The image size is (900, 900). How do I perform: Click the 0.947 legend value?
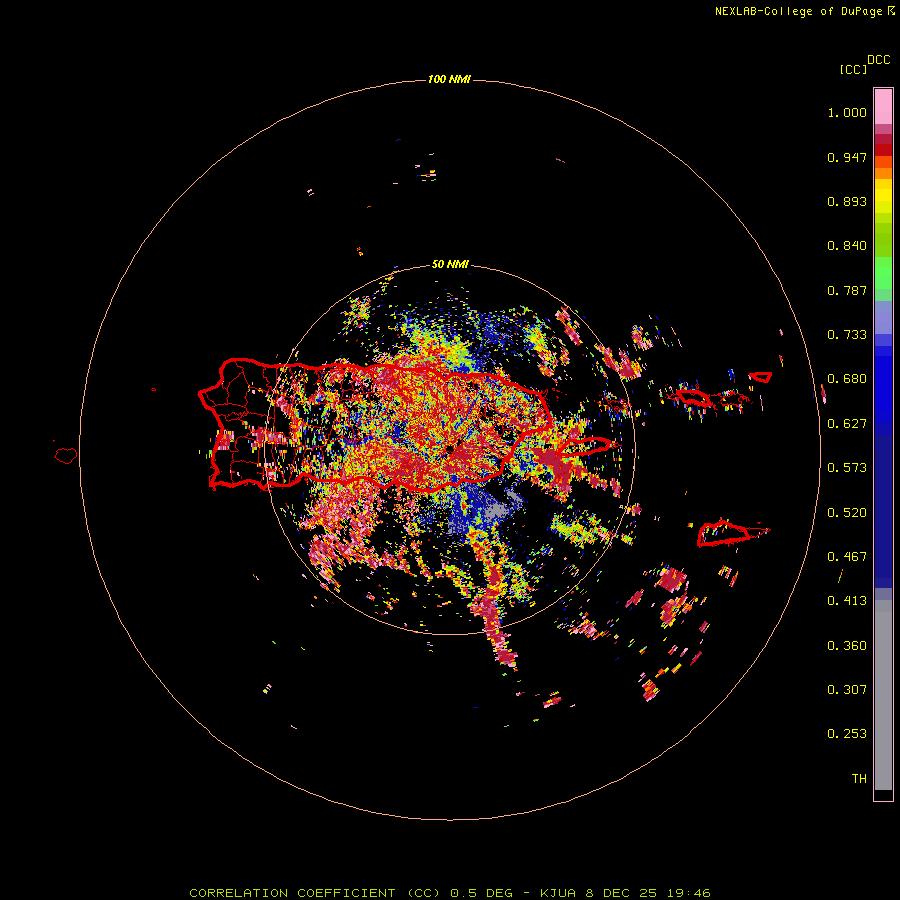tap(847, 157)
